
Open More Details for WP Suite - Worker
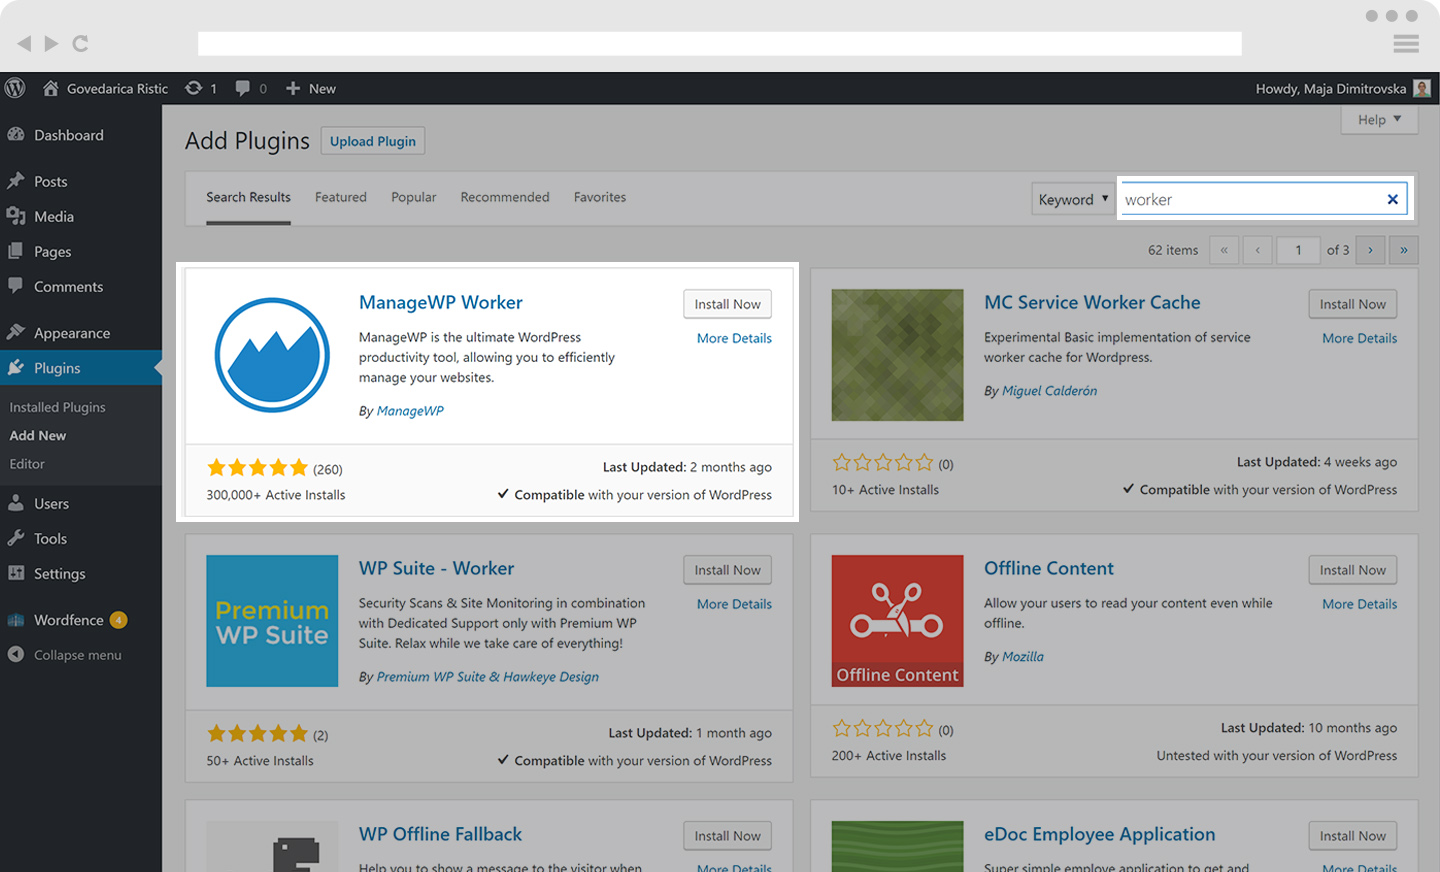pos(734,604)
